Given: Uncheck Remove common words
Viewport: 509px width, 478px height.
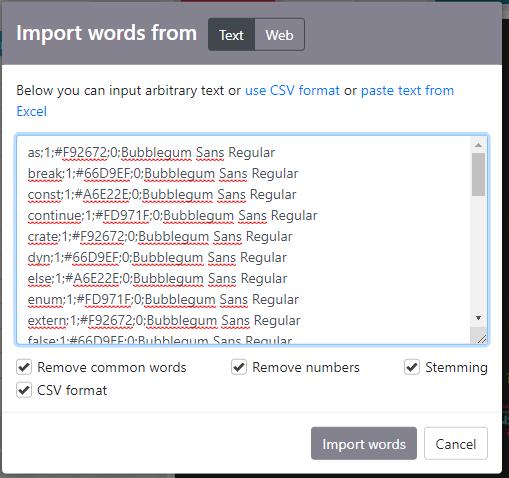Looking at the screenshot, I should (24, 367).
